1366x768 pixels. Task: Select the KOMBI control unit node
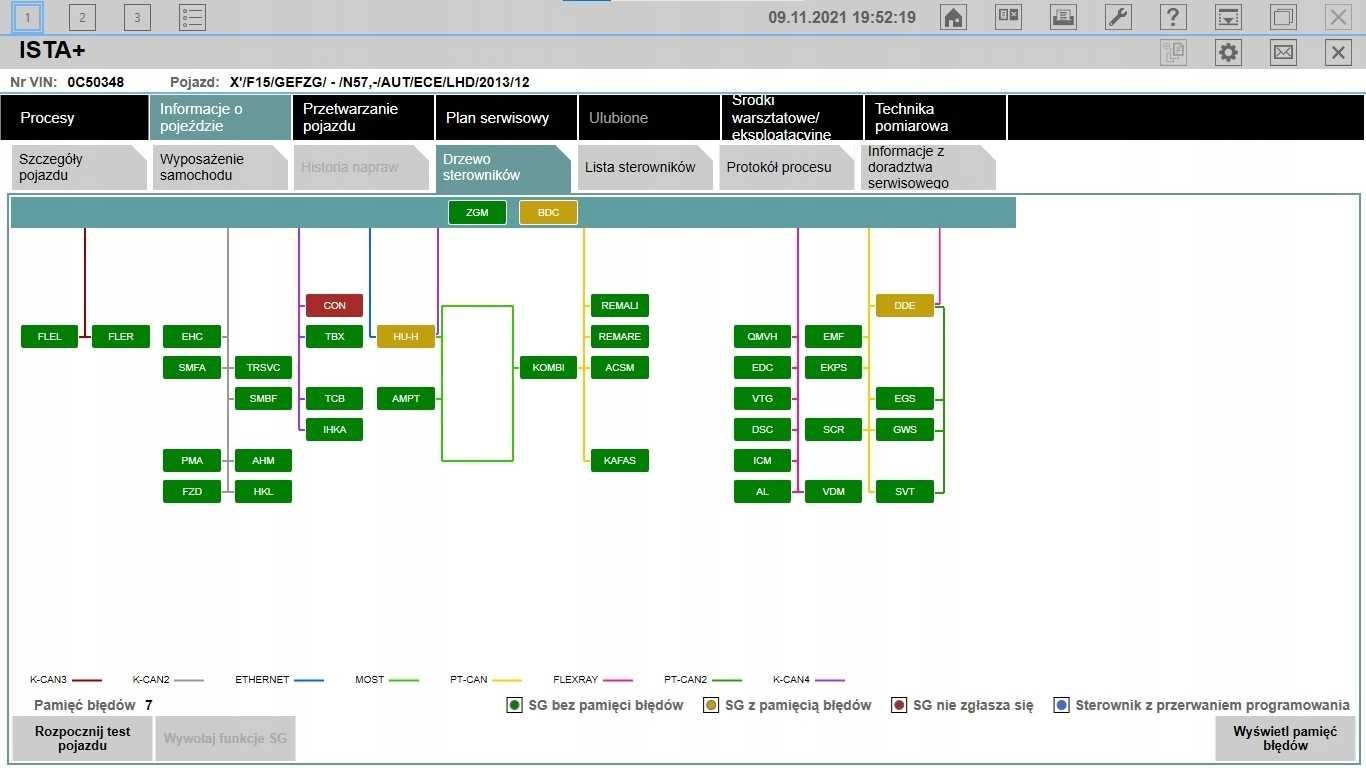point(548,368)
